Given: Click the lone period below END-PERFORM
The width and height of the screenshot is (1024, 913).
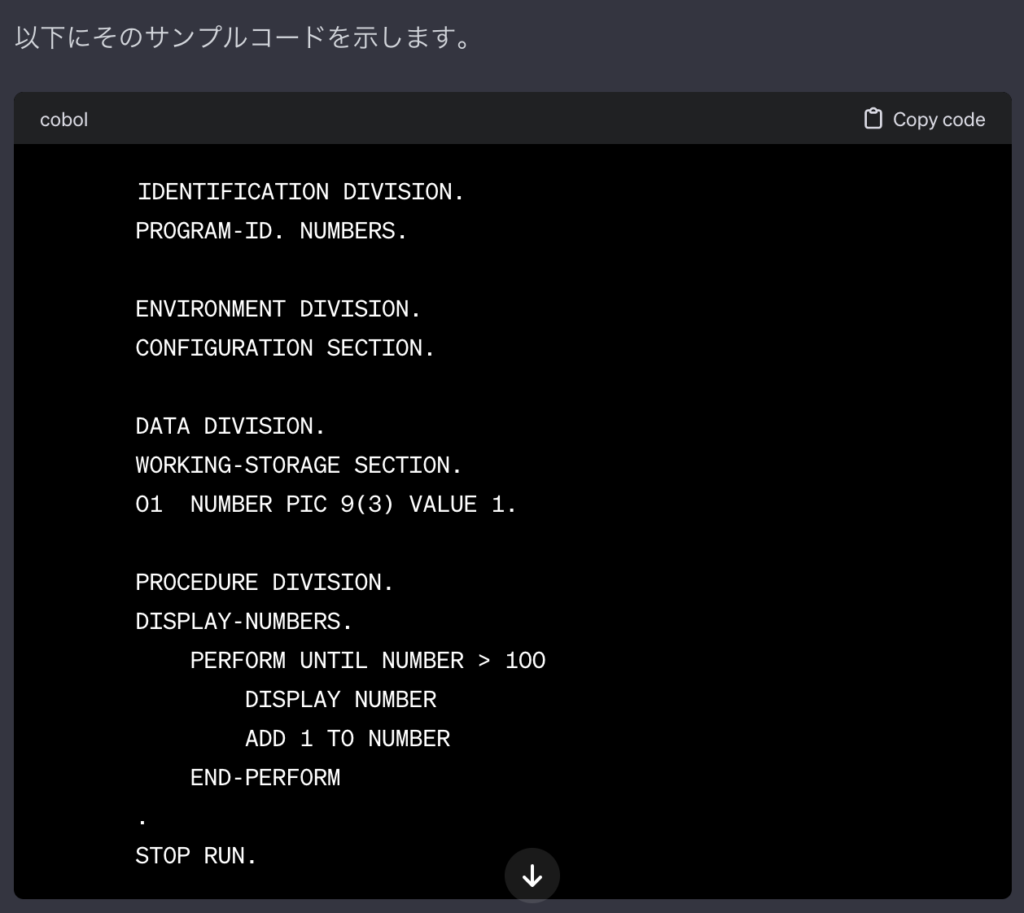Looking at the screenshot, I should (x=142, y=821).
